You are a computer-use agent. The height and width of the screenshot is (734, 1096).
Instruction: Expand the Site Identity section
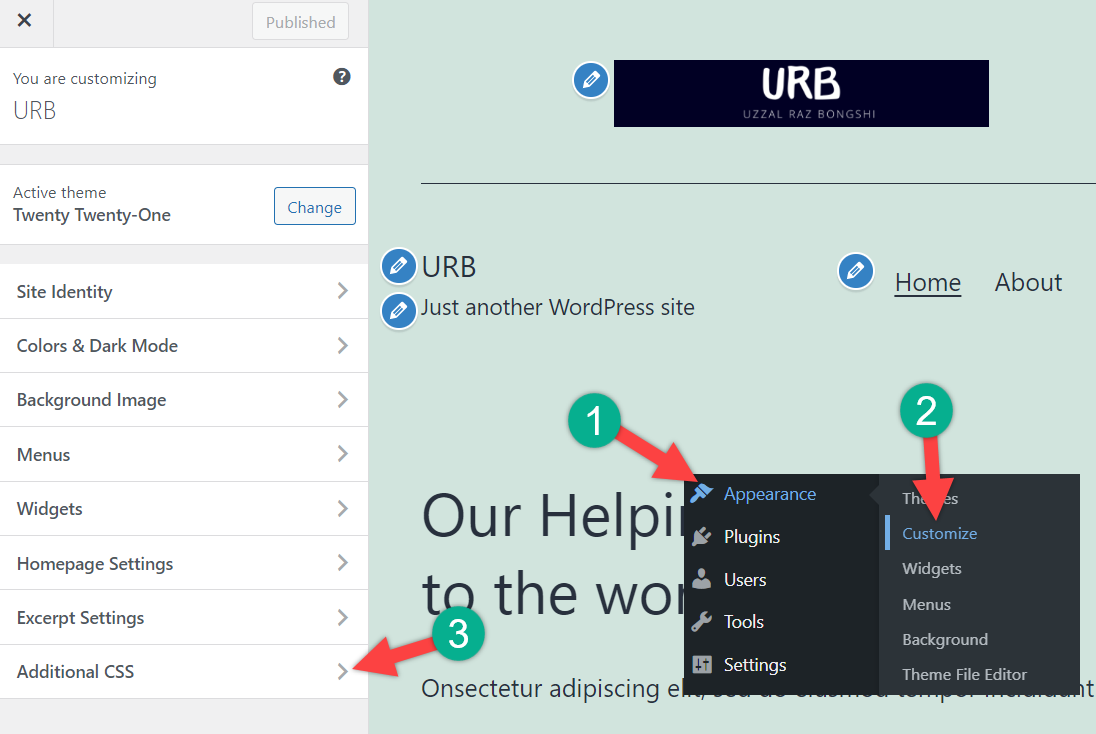184,292
